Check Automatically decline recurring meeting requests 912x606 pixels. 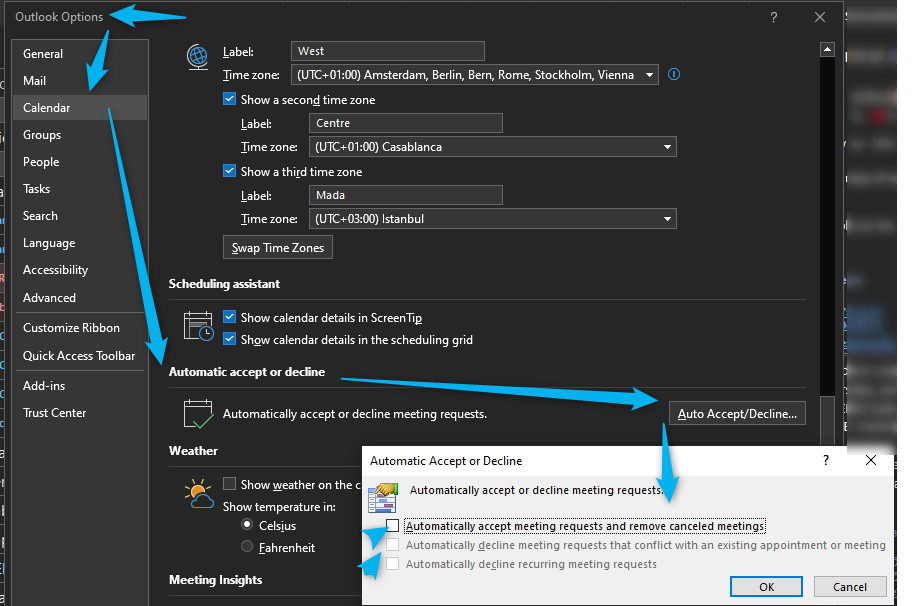pyautogui.click(x=393, y=564)
